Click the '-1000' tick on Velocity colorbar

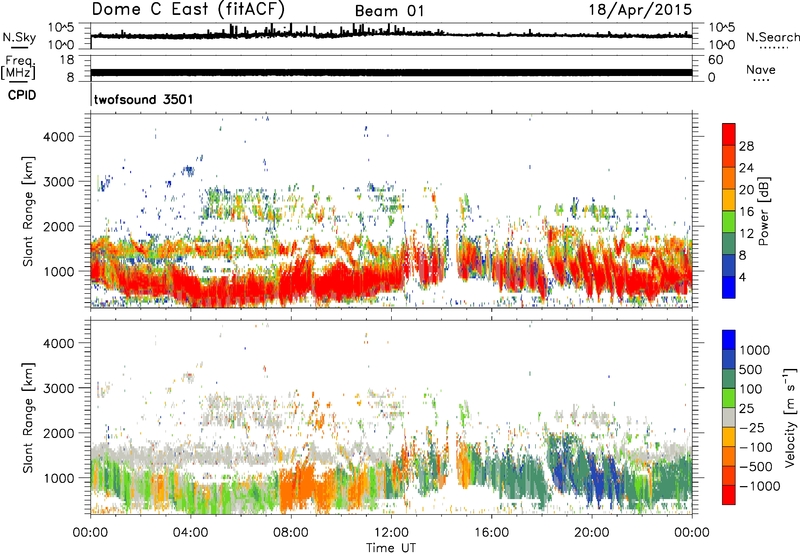coord(759,486)
